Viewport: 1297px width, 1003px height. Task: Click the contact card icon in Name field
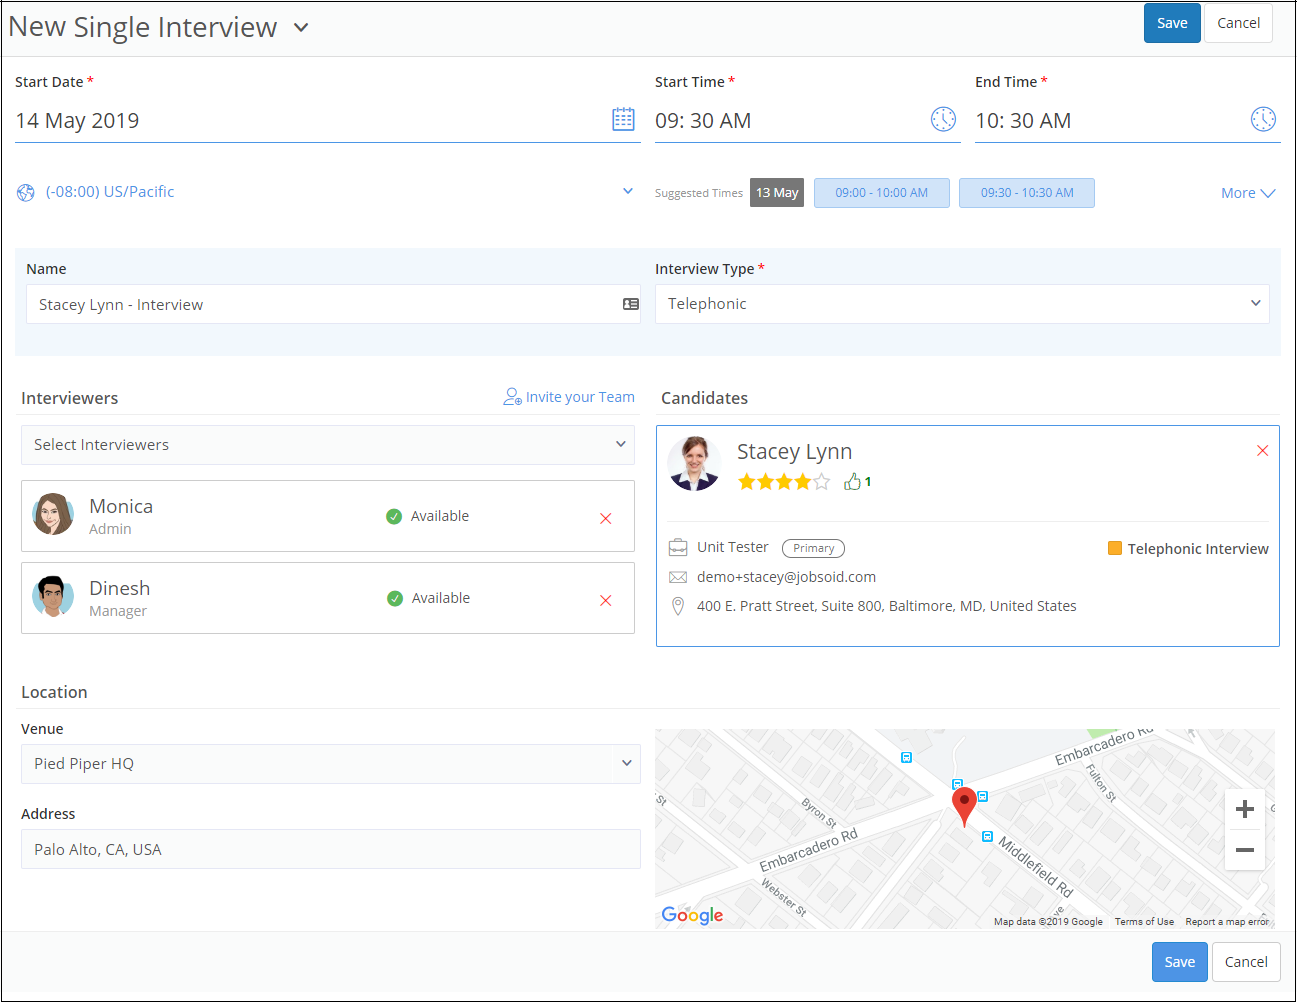click(631, 304)
